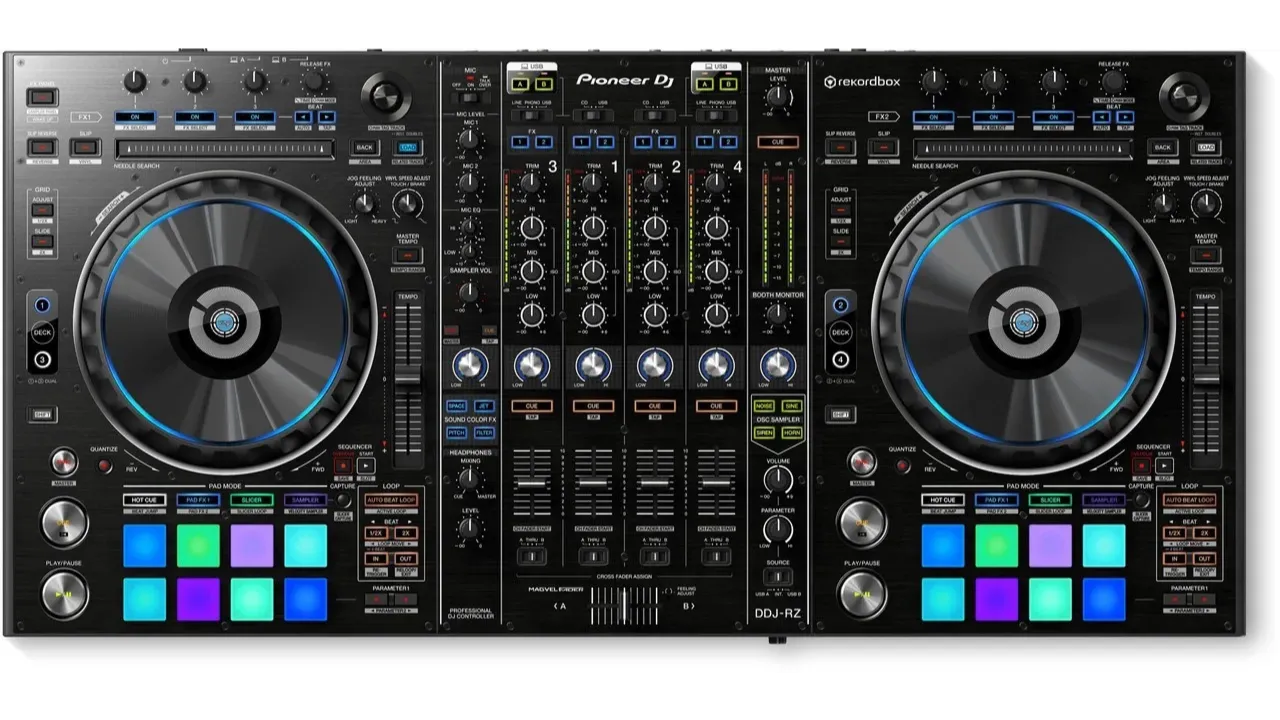This screenshot has width=1280, height=720.
Task: Tap loop OUT button on left deck
Action: tap(406, 558)
